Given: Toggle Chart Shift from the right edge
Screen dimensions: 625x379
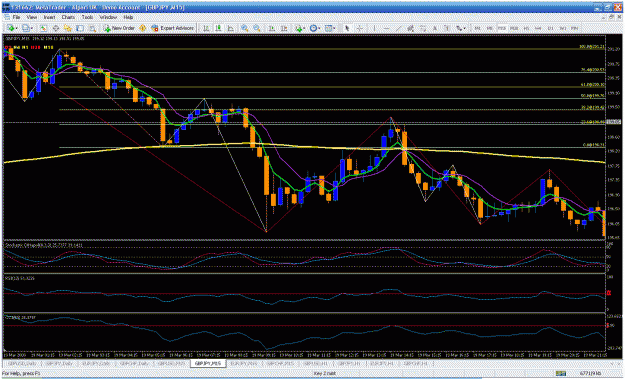Looking at the screenshot, I should [284, 28].
